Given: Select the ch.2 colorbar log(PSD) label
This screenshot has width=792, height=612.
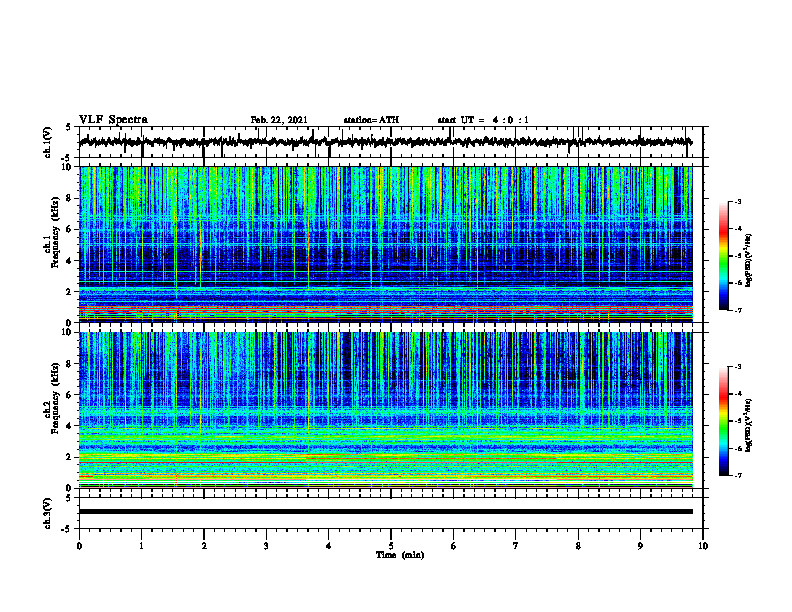Looking at the screenshot, I should (748, 425).
